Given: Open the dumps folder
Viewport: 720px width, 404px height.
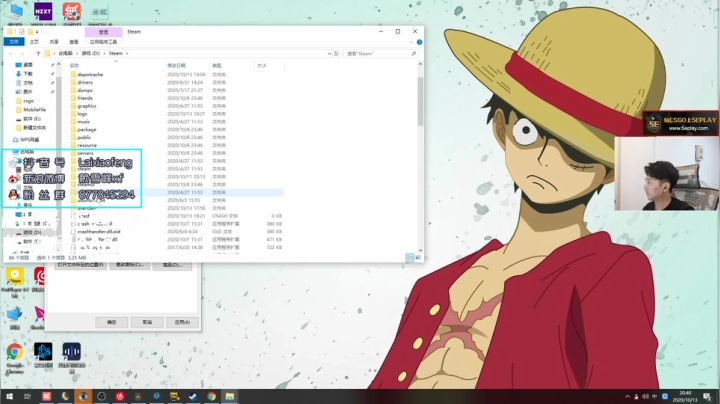Looking at the screenshot, I should point(85,90).
